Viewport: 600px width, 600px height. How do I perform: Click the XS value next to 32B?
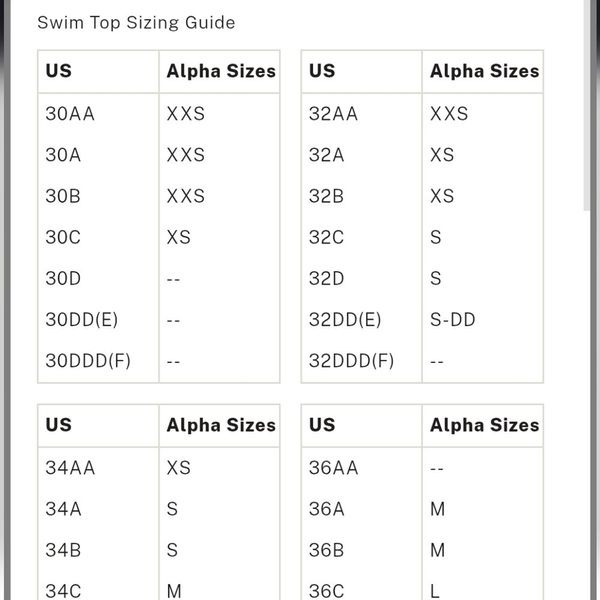pyautogui.click(x=442, y=196)
